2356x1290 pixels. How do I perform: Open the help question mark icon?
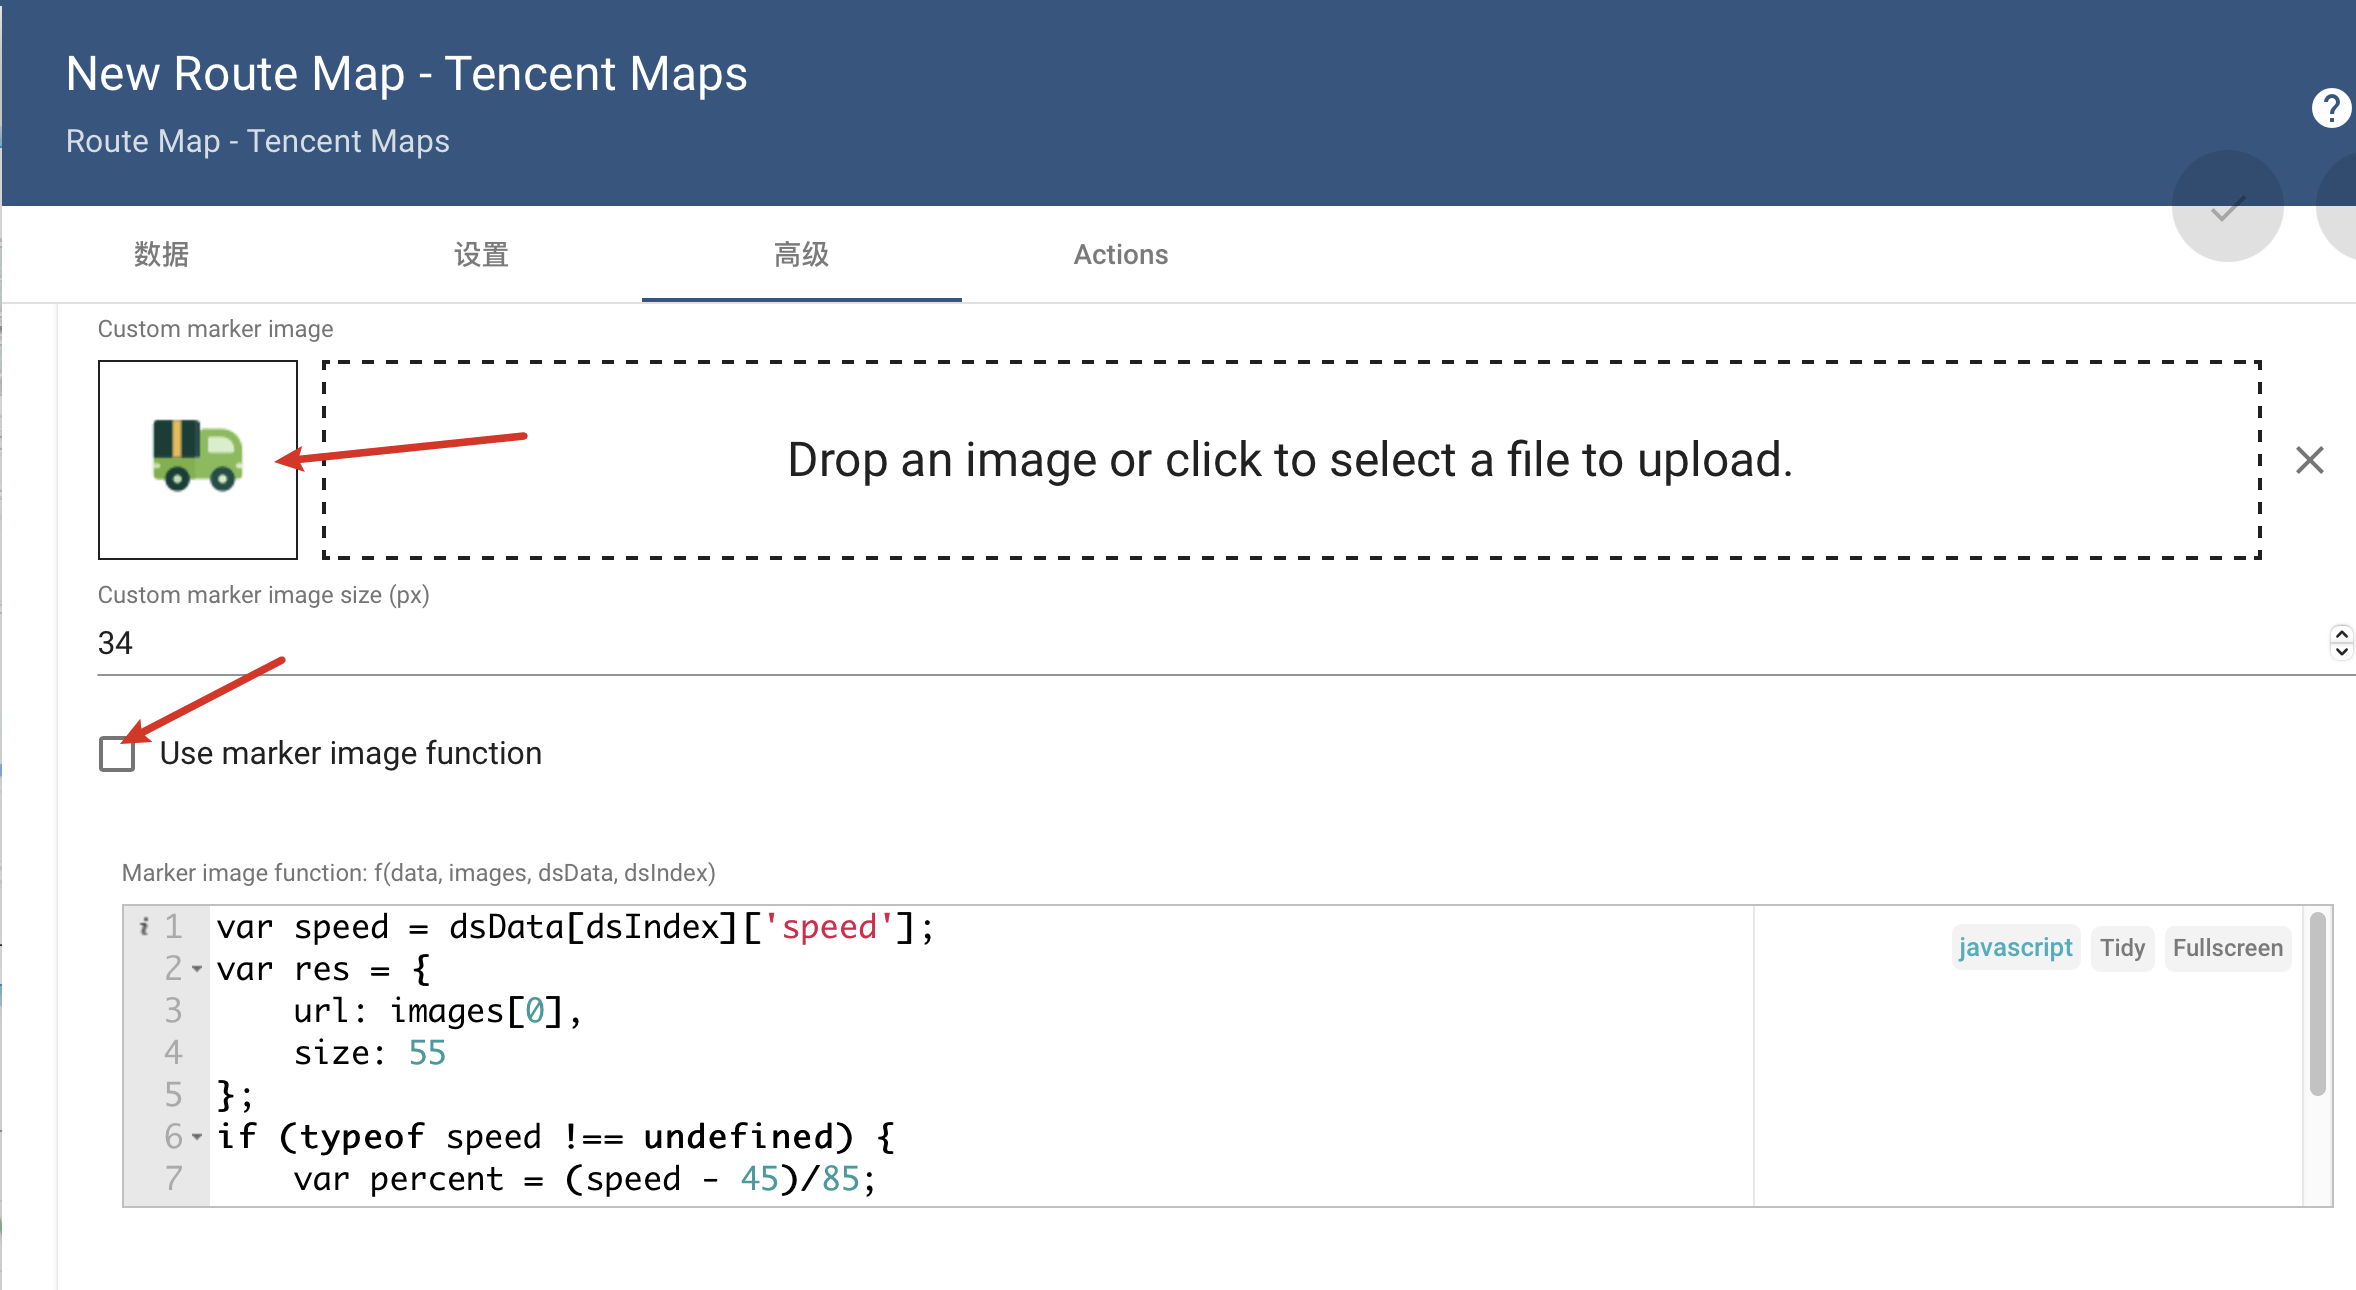tap(2330, 108)
